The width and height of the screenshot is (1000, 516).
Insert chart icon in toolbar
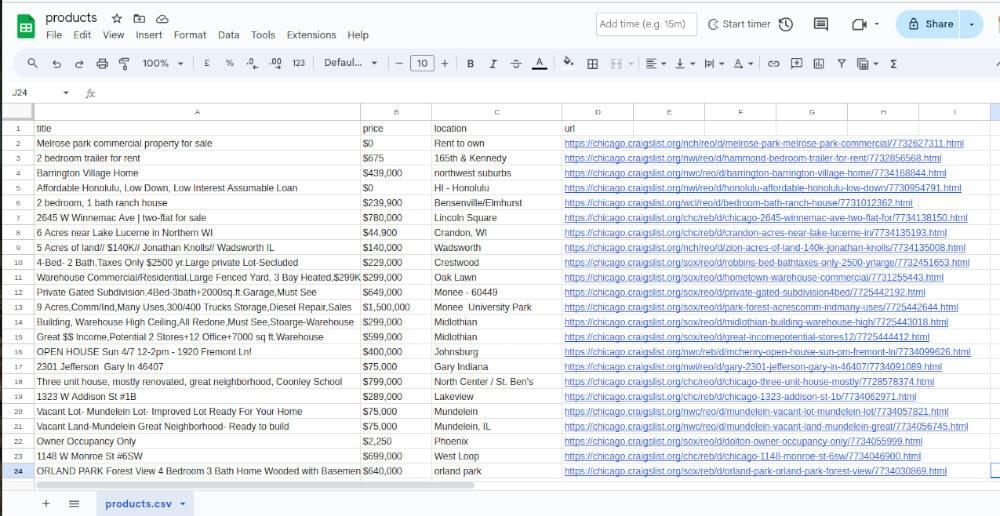point(819,63)
